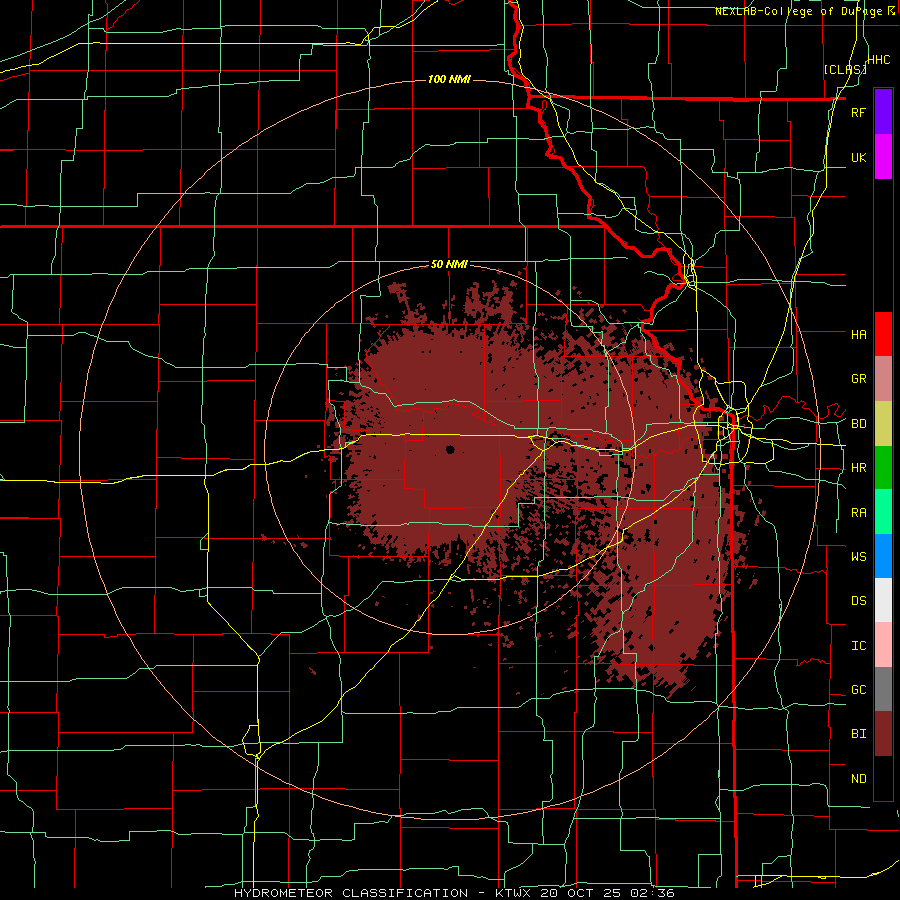The height and width of the screenshot is (900, 900).
Task: Click the 100 NMI range ring label
Action: tap(449, 79)
